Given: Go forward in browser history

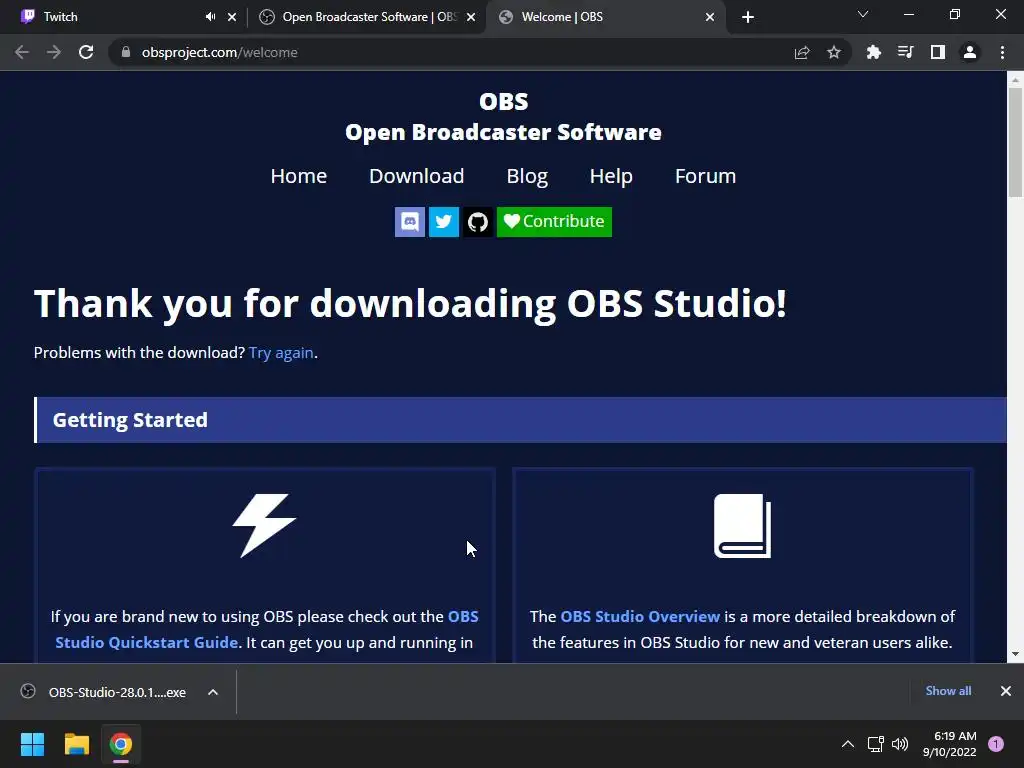Looking at the screenshot, I should coord(54,52).
